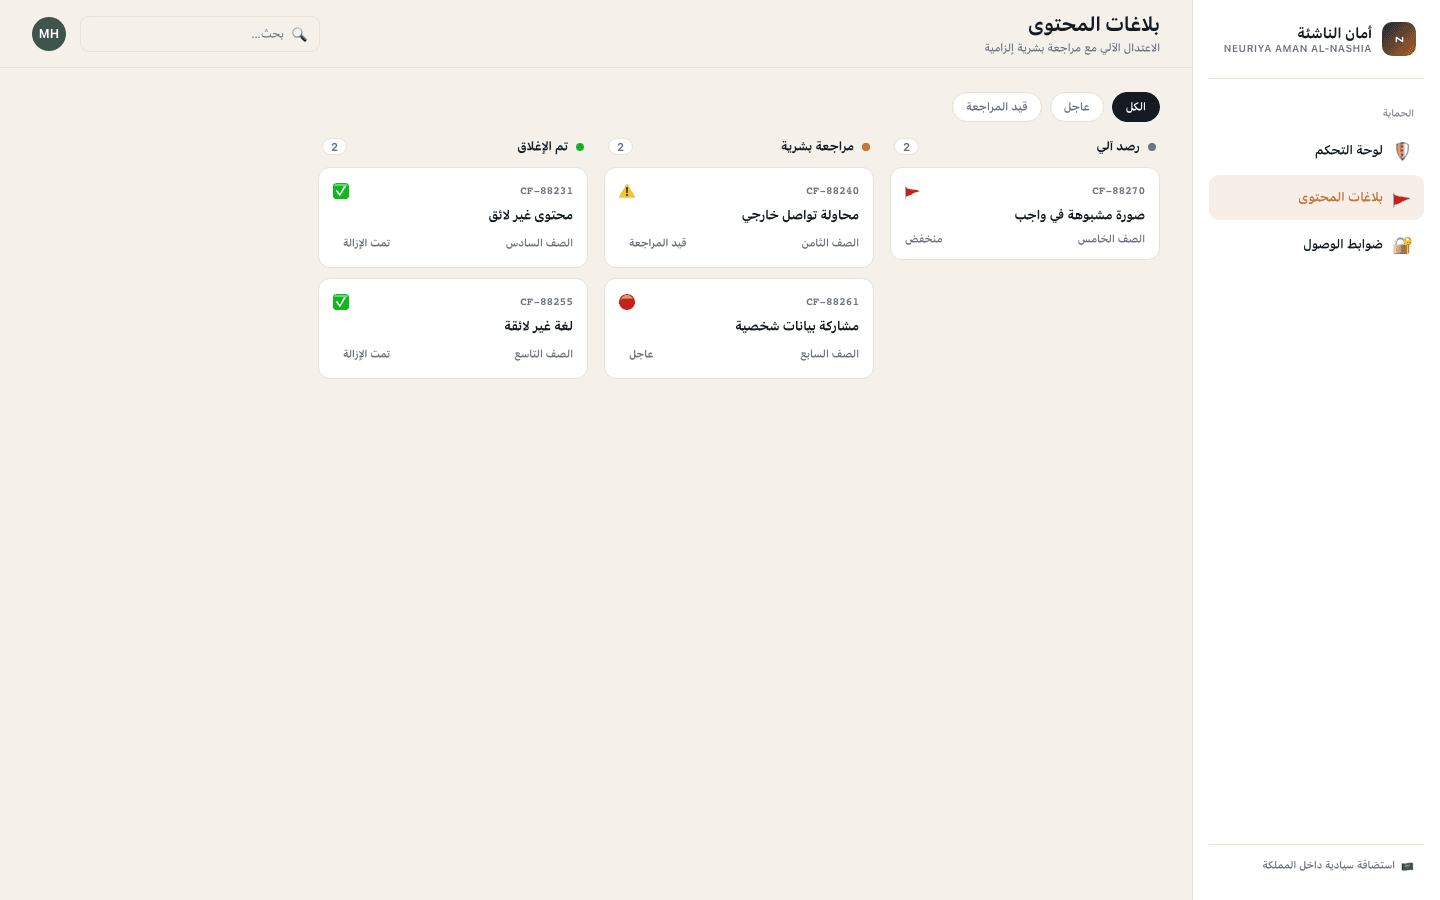The height and width of the screenshot is (900, 1440).
Task: Click the الصف التاسع grade label
Action: click(x=543, y=354)
